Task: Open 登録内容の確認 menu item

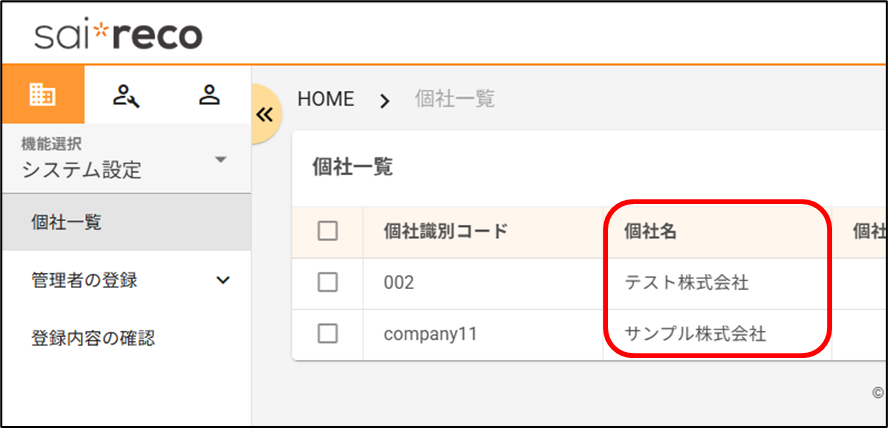Action: (x=93, y=338)
